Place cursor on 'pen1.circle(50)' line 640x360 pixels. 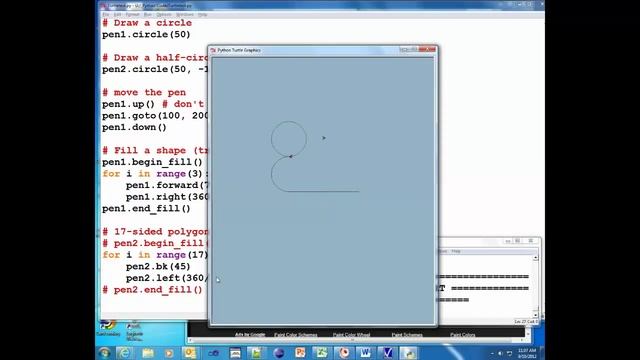146,34
